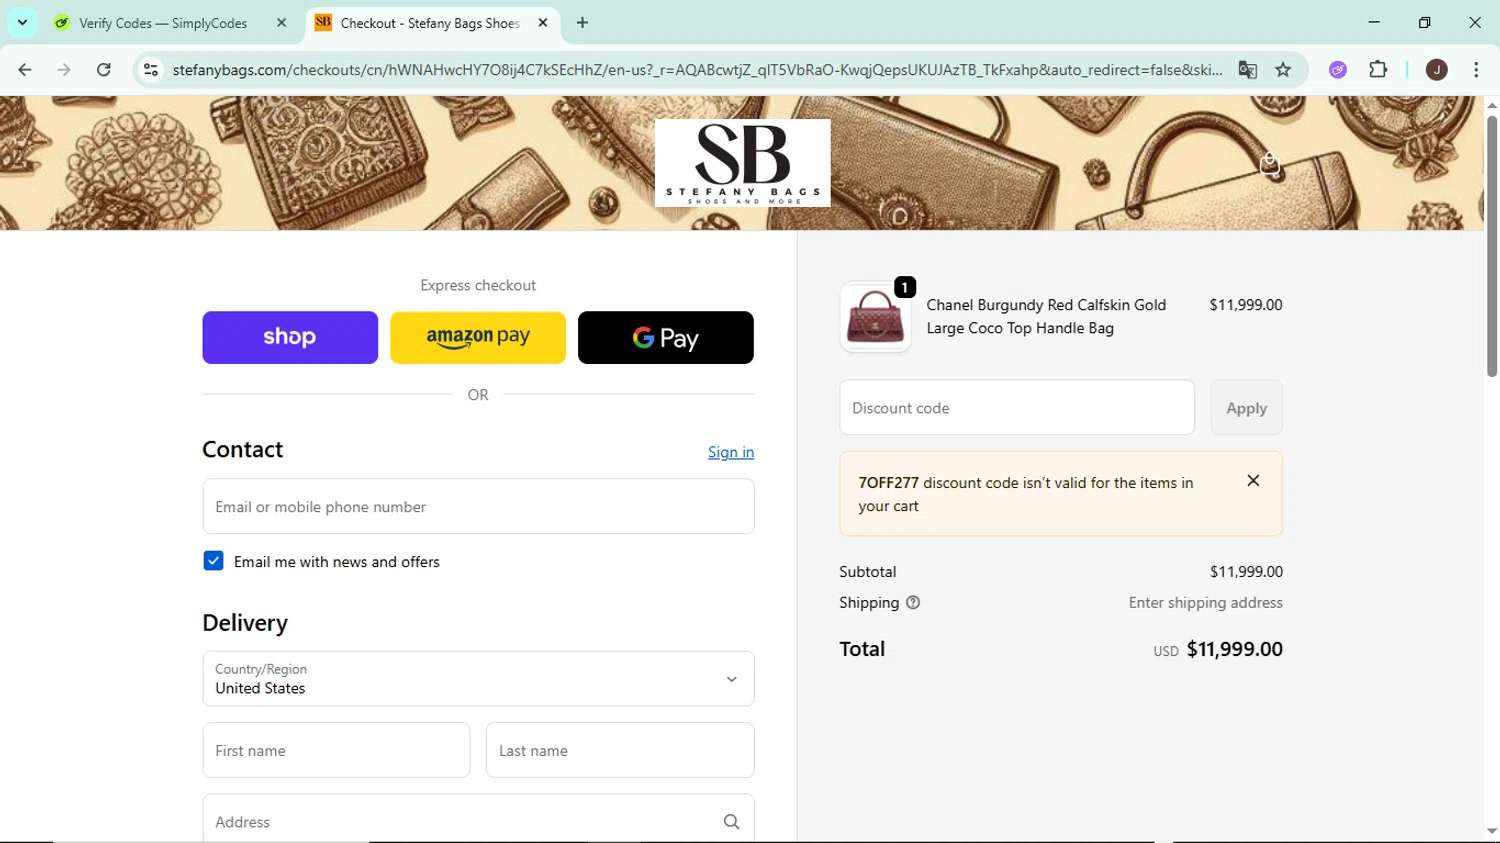This screenshot has width=1500, height=843.
Task: Minimize the Chrome window
Action: click(x=1374, y=22)
